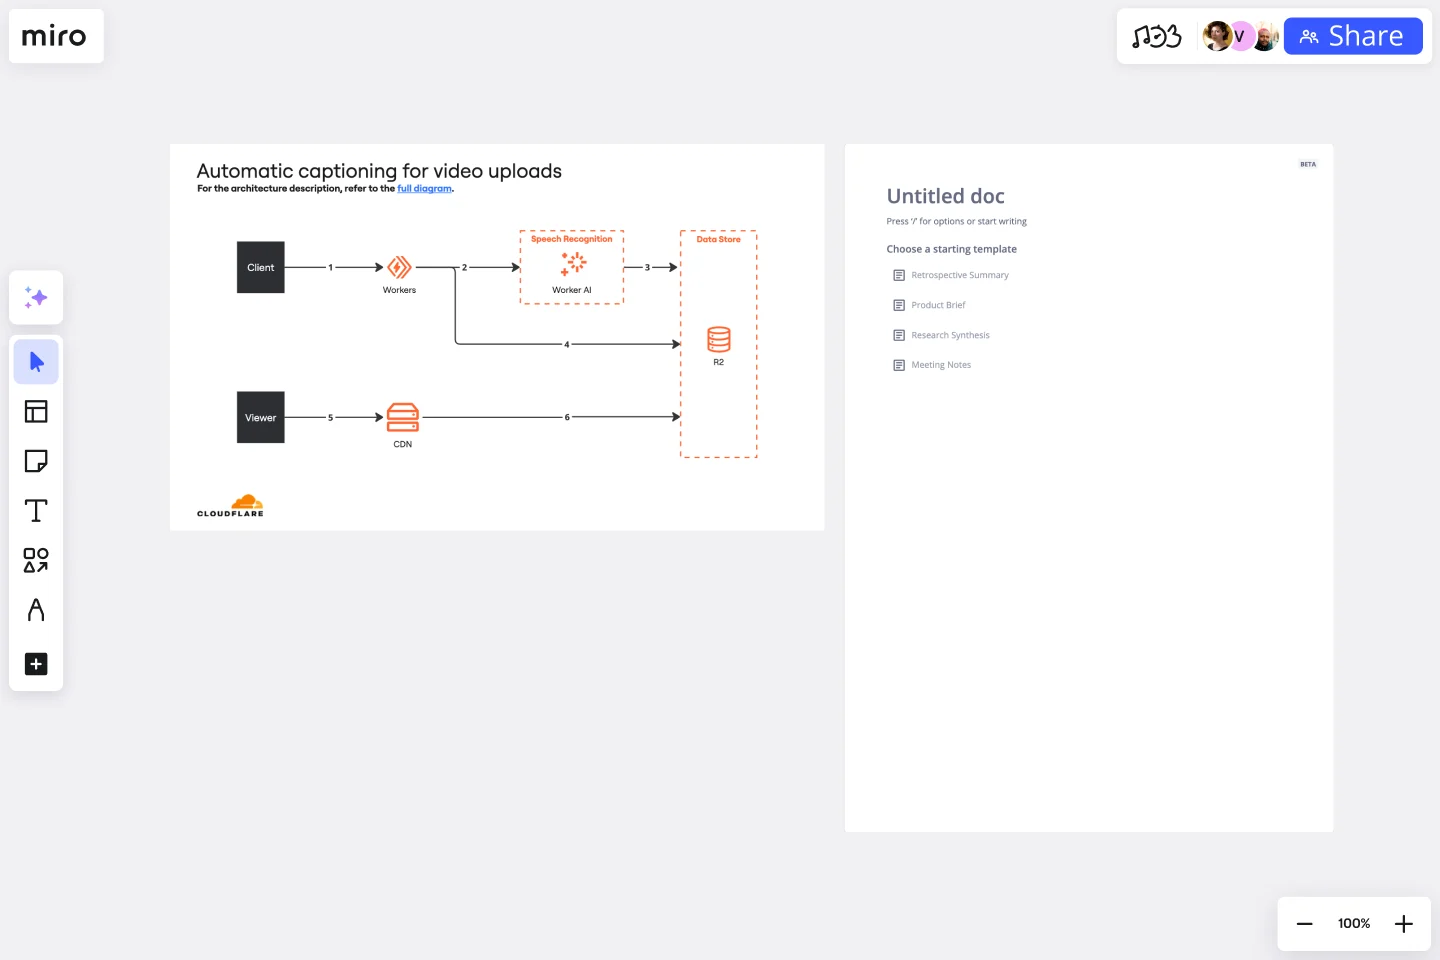Select the Viewer box in diagram
This screenshot has height=960, width=1440.
(x=261, y=417)
